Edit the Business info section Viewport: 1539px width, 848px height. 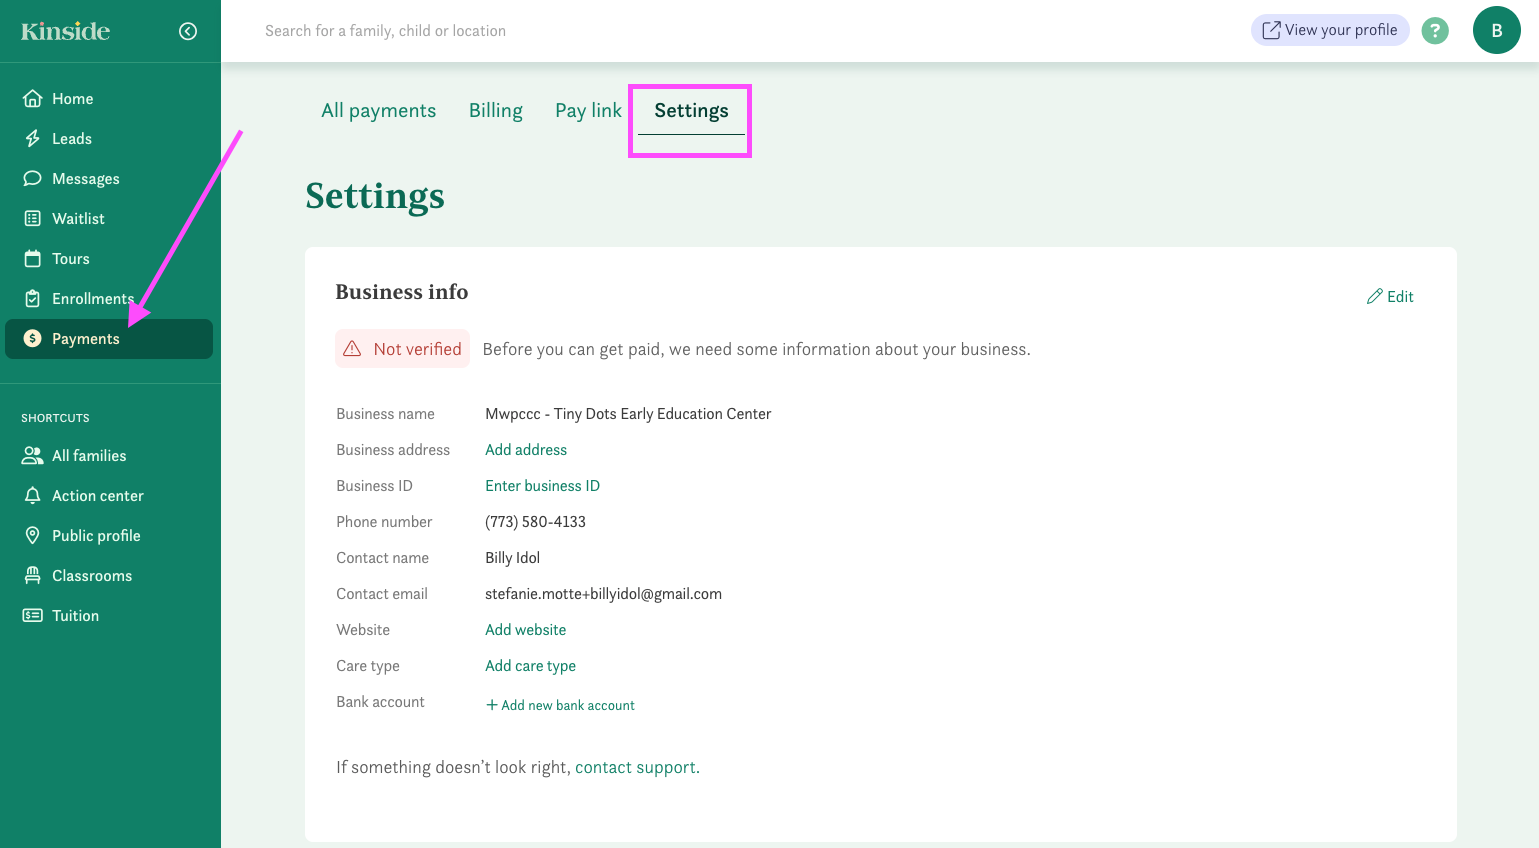click(x=1390, y=297)
